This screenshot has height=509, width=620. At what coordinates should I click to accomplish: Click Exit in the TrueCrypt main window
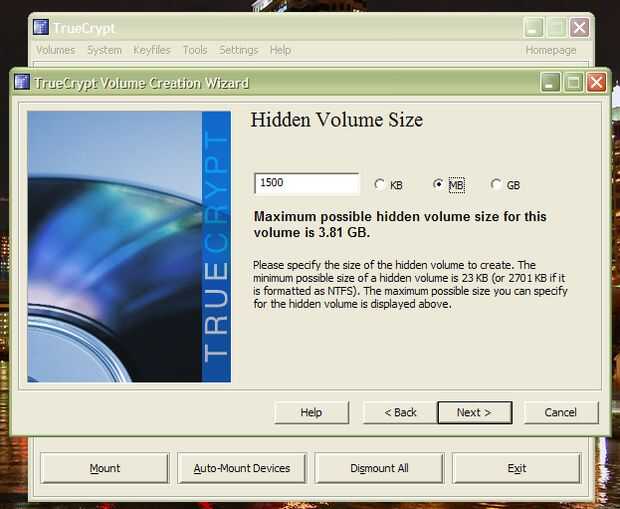tap(516, 468)
